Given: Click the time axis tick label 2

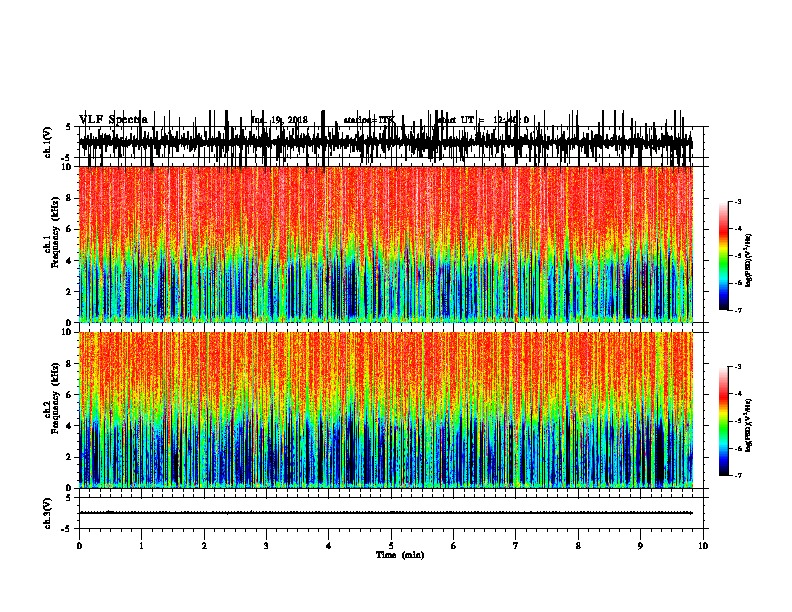Looking at the screenshot, I should click(x=204, y=546).
